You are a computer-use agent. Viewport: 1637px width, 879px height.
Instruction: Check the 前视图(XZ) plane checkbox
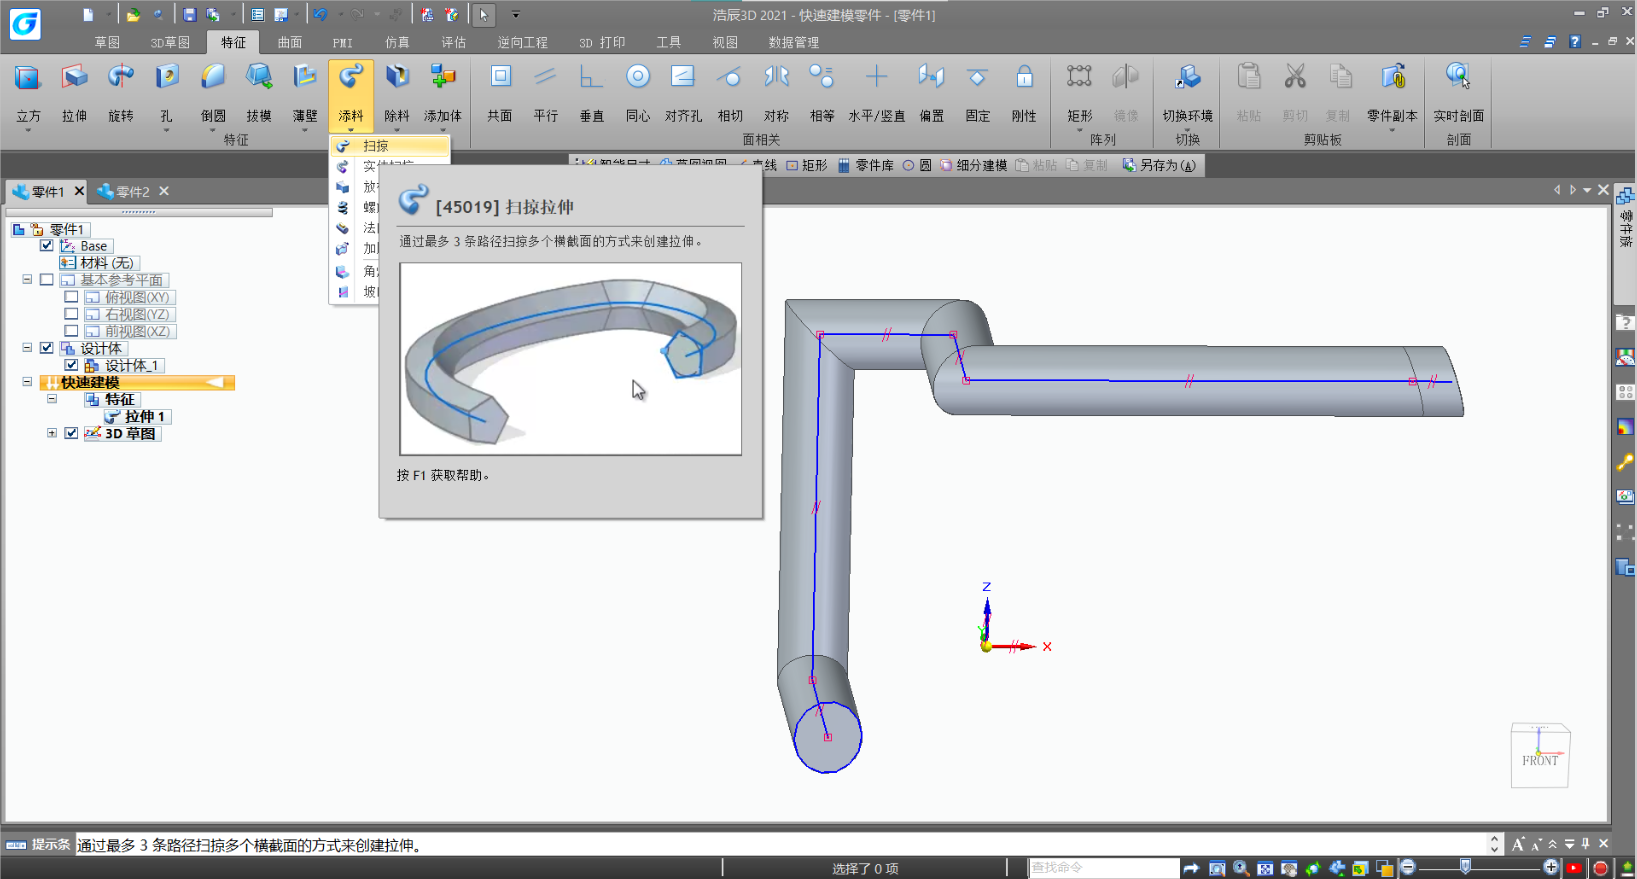click(71, 331)
